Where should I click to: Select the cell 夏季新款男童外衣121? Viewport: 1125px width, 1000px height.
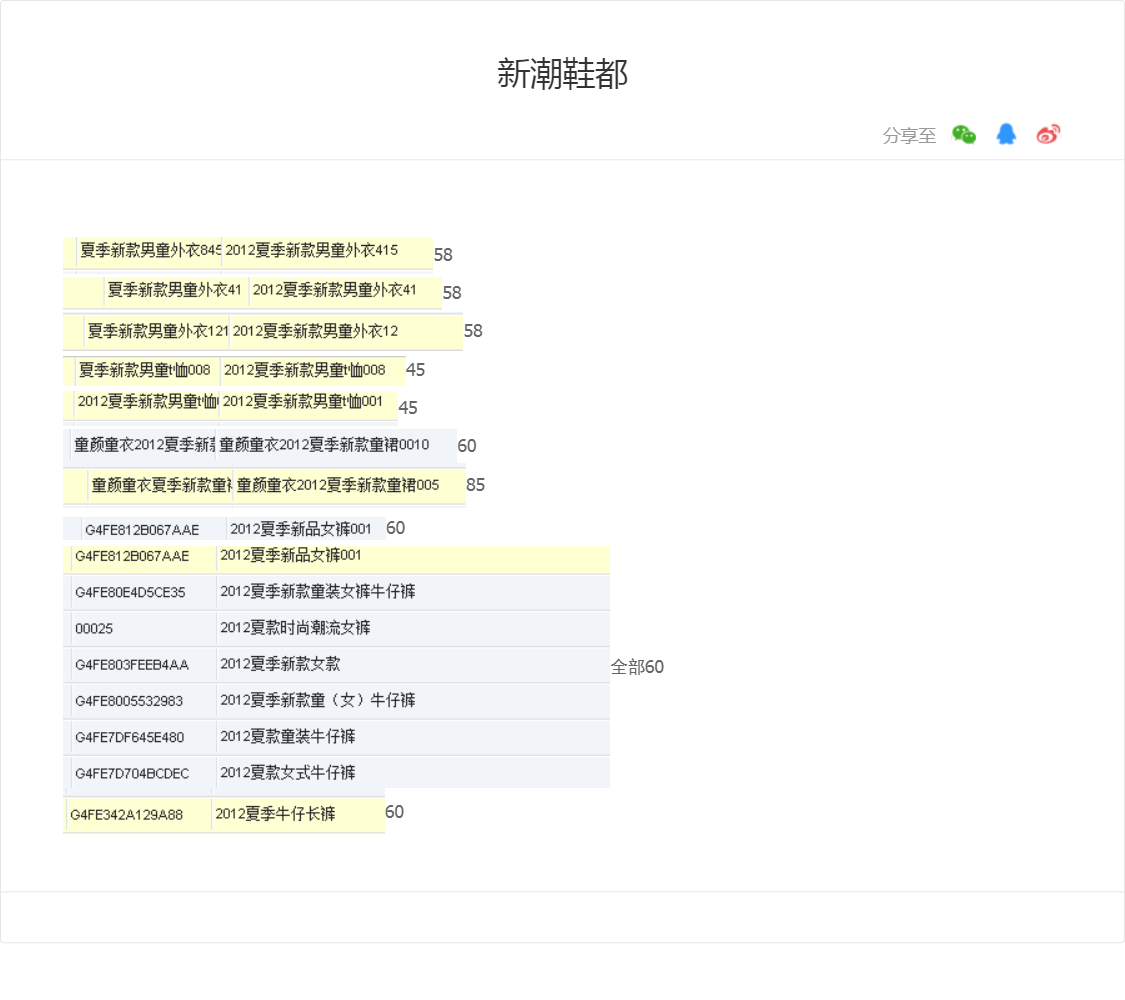pyautogui.click(x=157, y=331)
